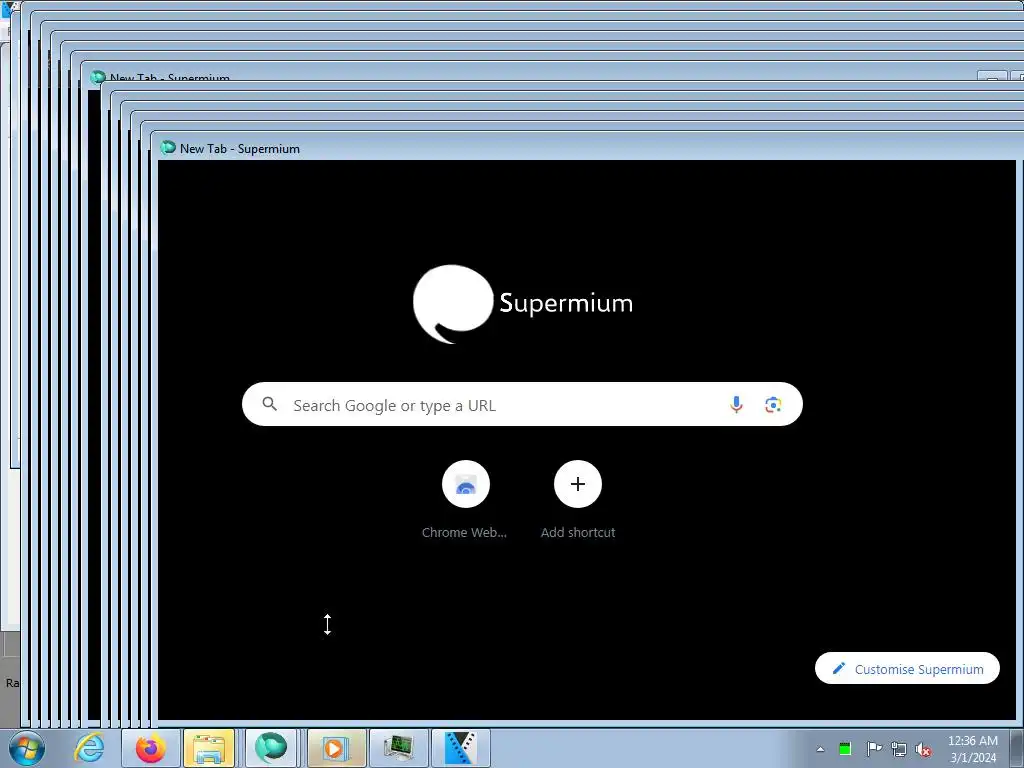Click the magnifier icon in search box
Screen dimensions: 1024x768
[x=270, y=404]
